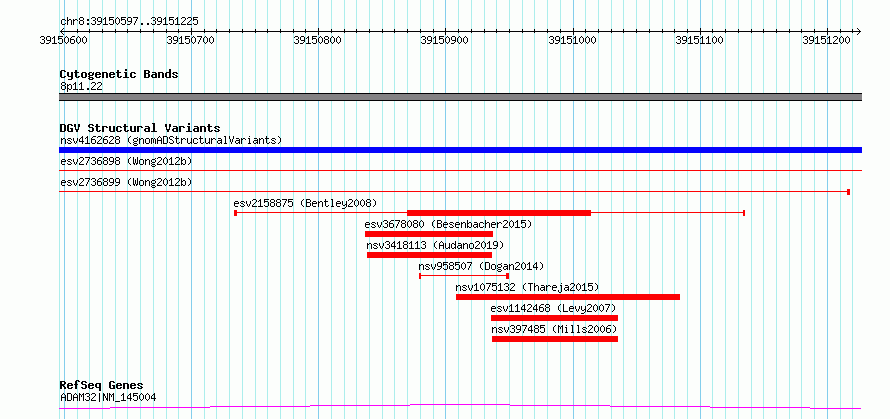The width and height of the screenshot is (890, 419).
Task: Click esv3678080 (Besenbacher2015) label
Action: [x=448, y=224]
